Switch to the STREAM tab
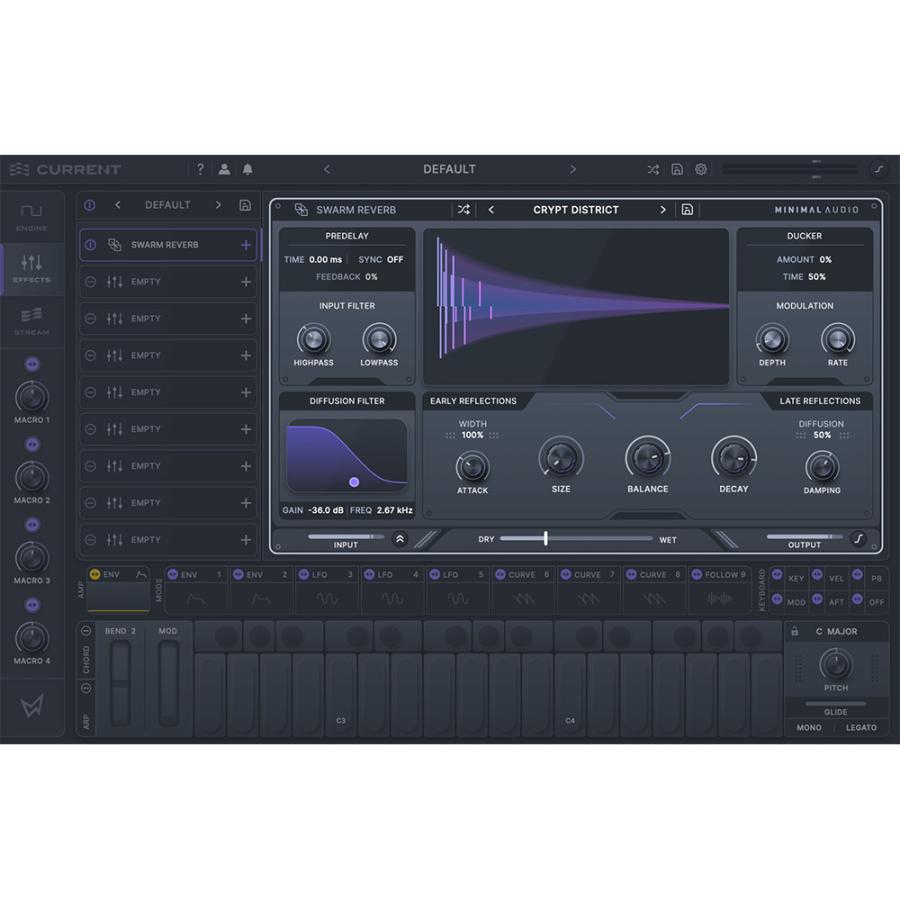900x900 pixels. 32,321
